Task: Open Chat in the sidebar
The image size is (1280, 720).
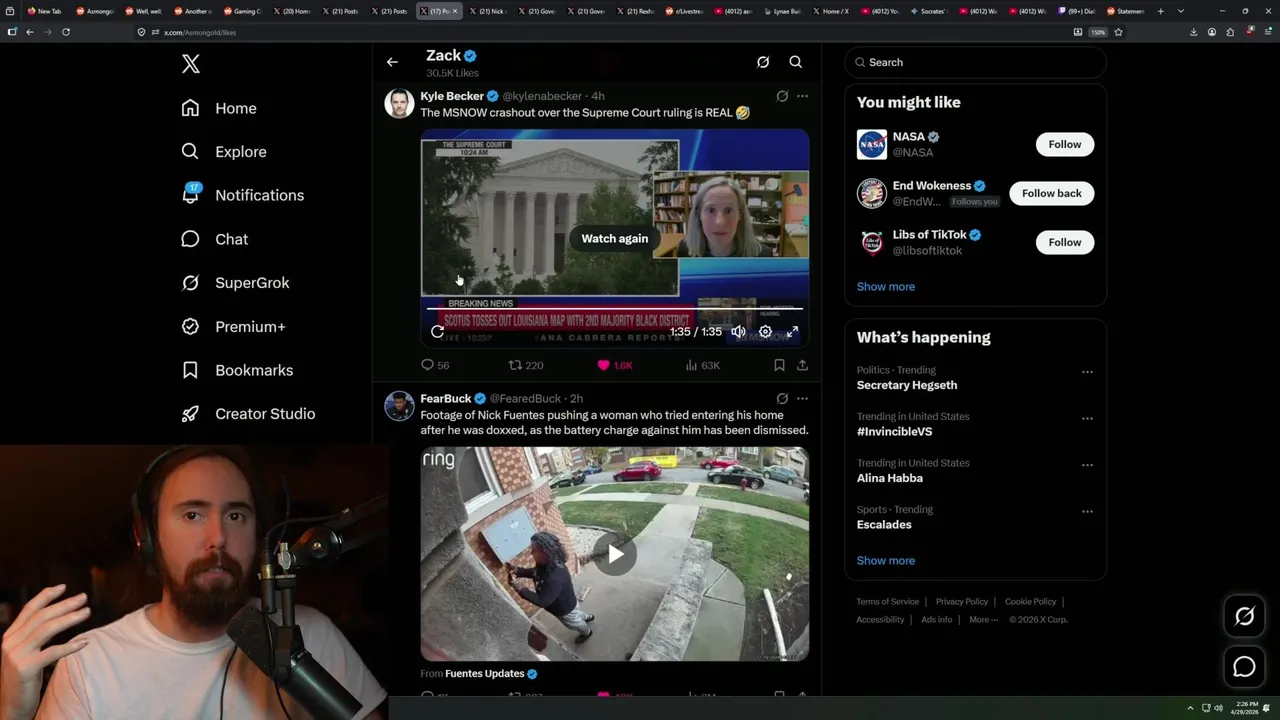Action: tap(214, 239)
